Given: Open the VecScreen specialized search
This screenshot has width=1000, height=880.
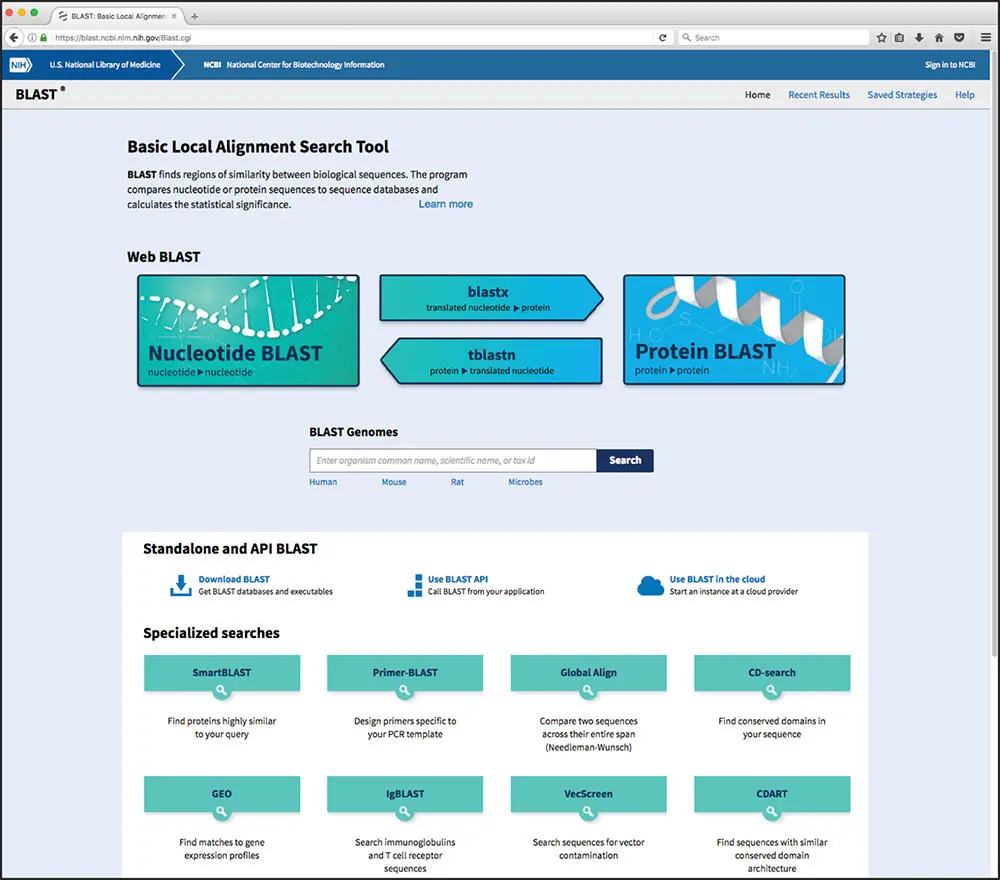Looking at the screenshot, I should tap(589, 794).
